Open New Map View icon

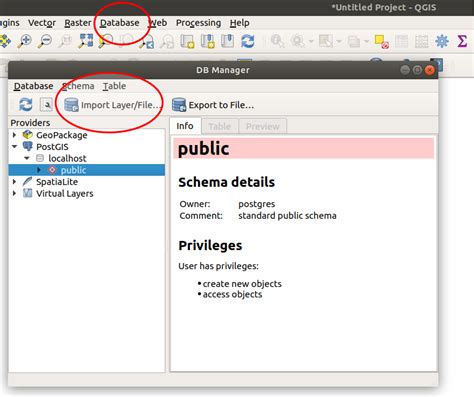(187, 41)
